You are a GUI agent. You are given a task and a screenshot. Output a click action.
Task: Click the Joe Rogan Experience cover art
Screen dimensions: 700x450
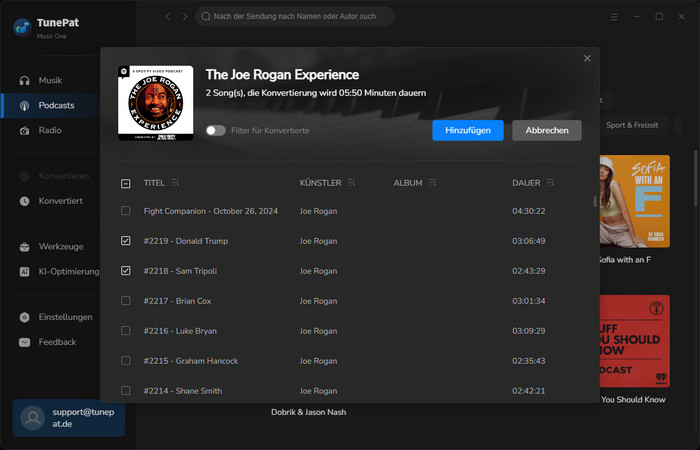[155, 103]
